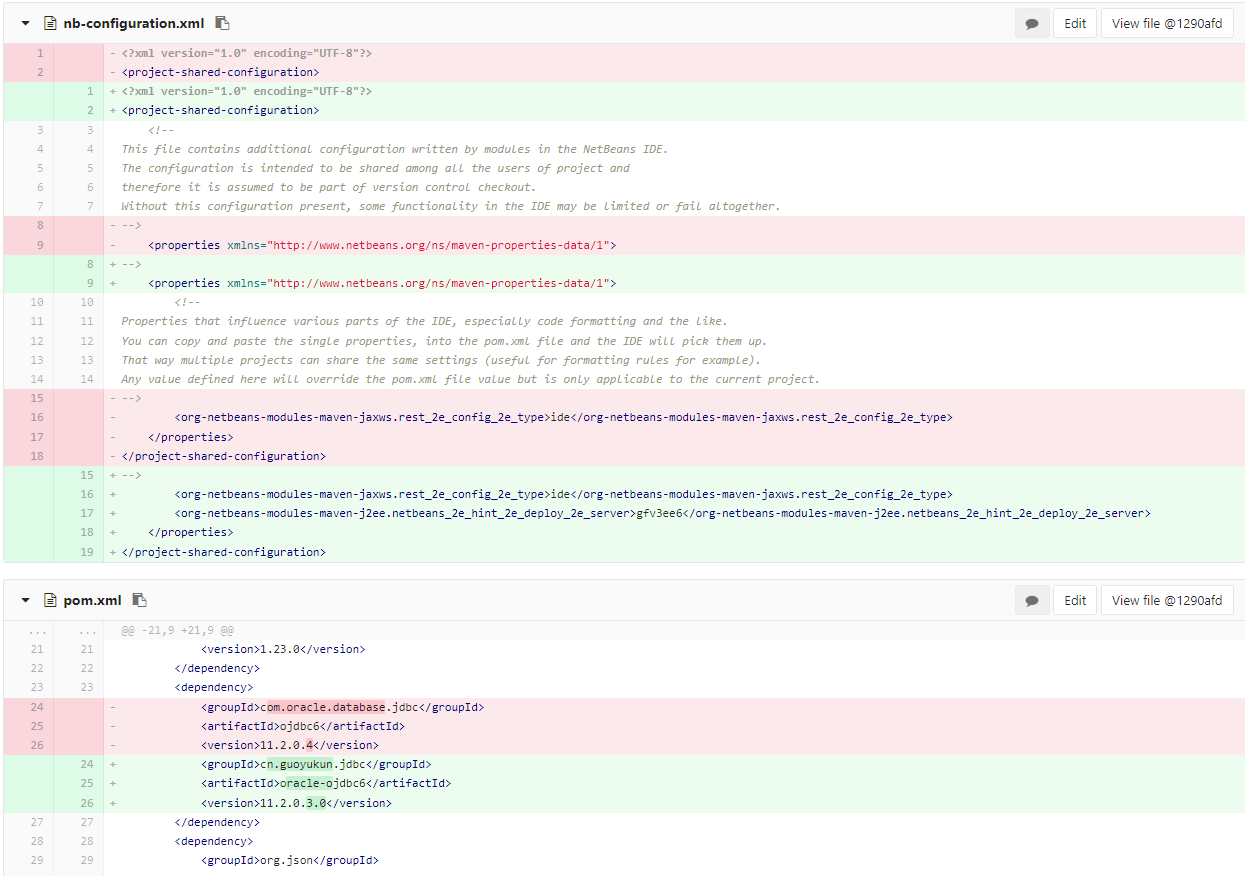Click added line with cn.guoyukun.jdbc groupId

316,764
